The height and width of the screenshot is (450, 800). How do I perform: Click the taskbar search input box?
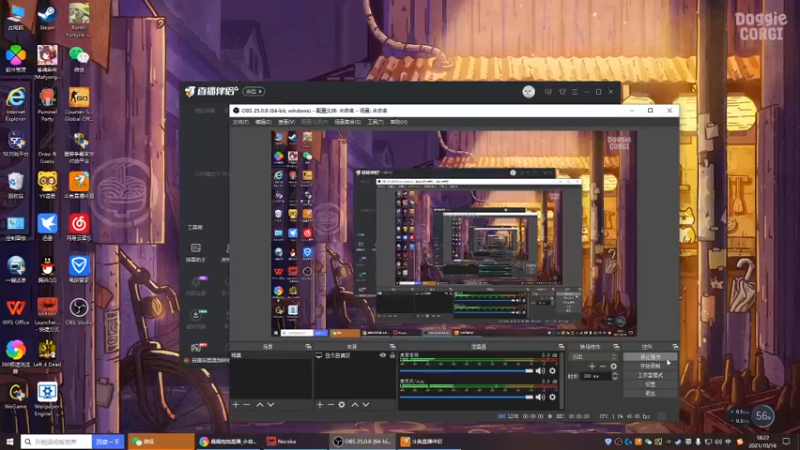coord(57,441)
